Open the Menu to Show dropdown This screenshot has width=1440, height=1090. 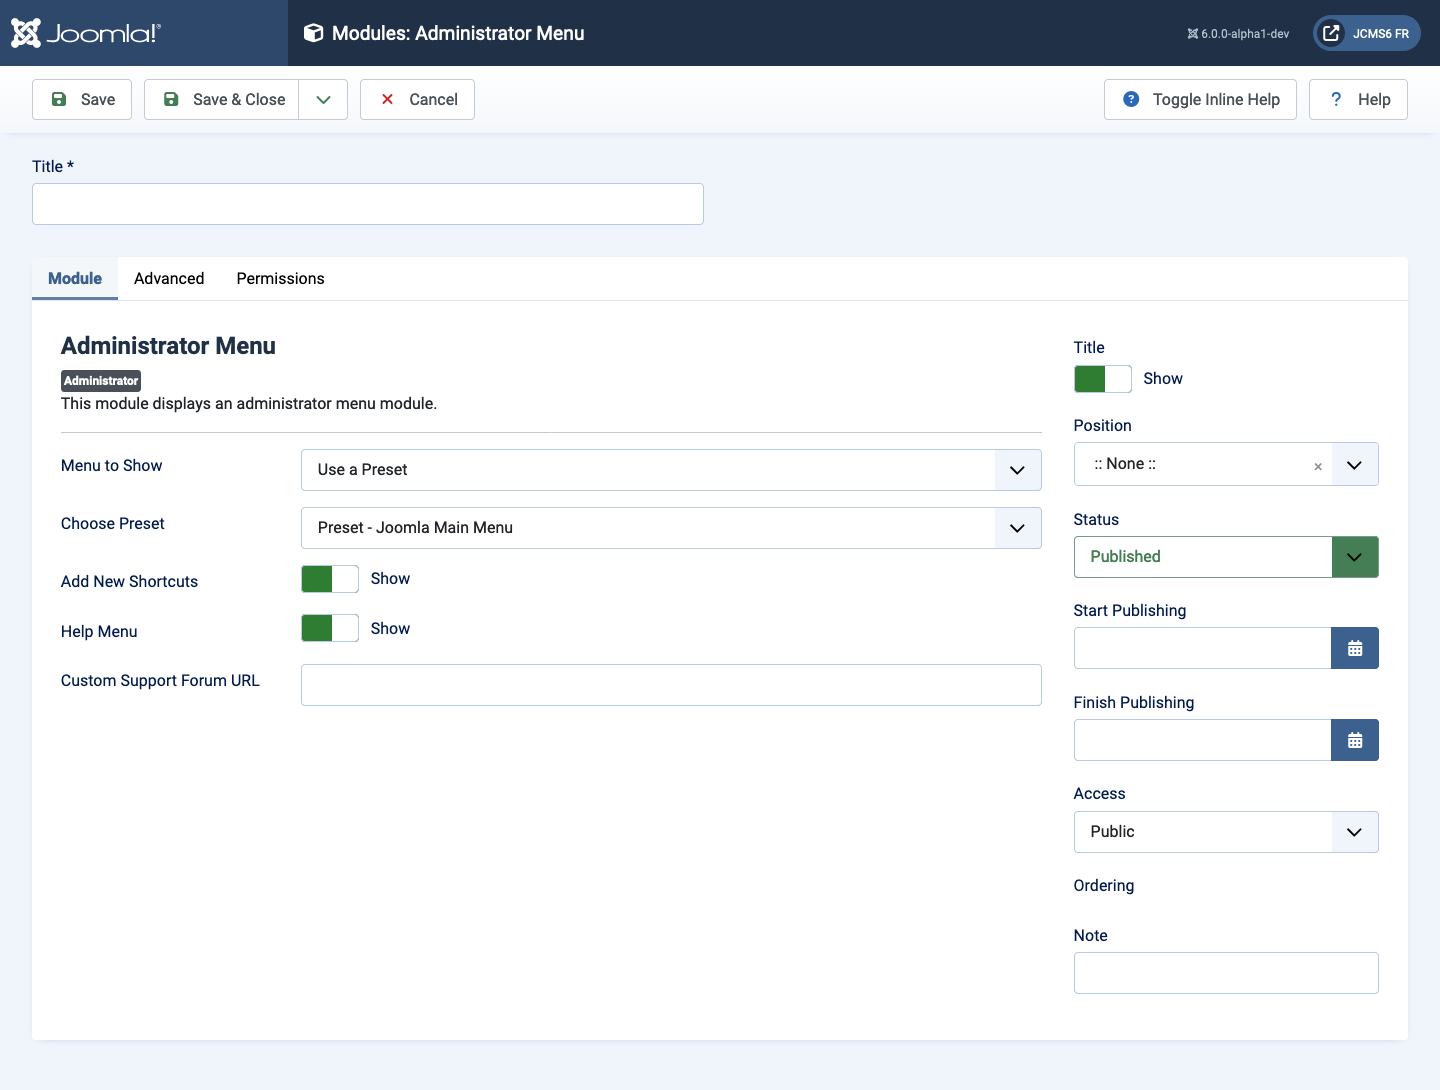[671, 470]
